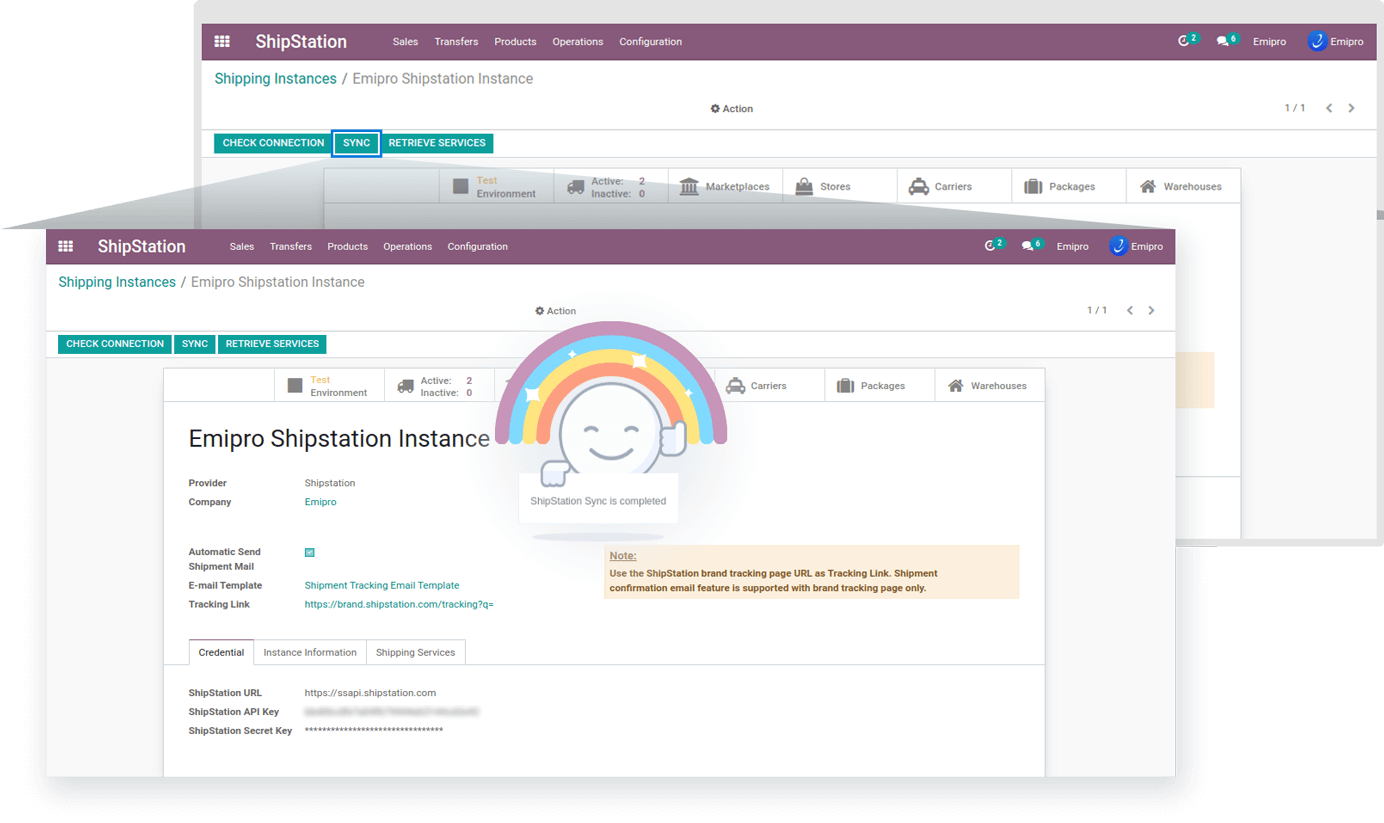This screenshot has width=1384, height=823.
Task: Open apps grid icon in back window
Action: (x=222, y=41)
